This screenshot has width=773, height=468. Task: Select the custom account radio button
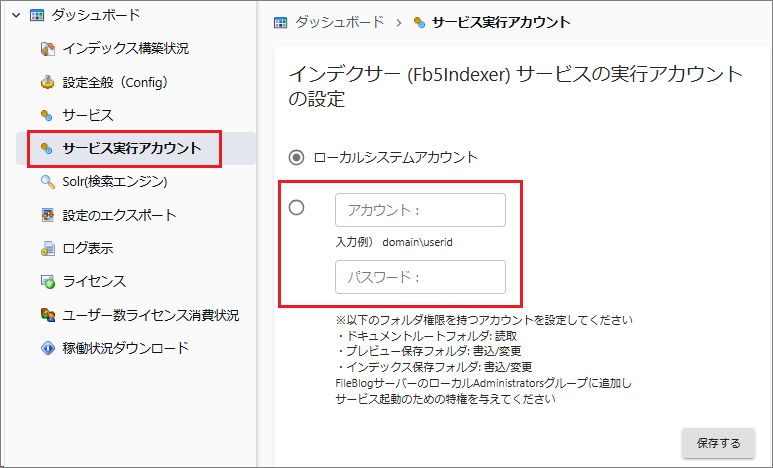pyautogui.click(x=296, y=208)
